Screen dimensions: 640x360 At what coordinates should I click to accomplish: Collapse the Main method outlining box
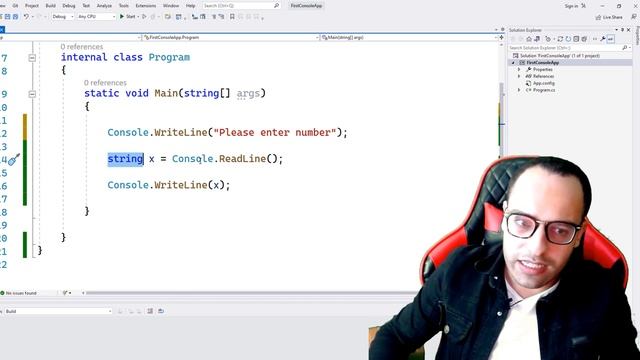point(32,94)
